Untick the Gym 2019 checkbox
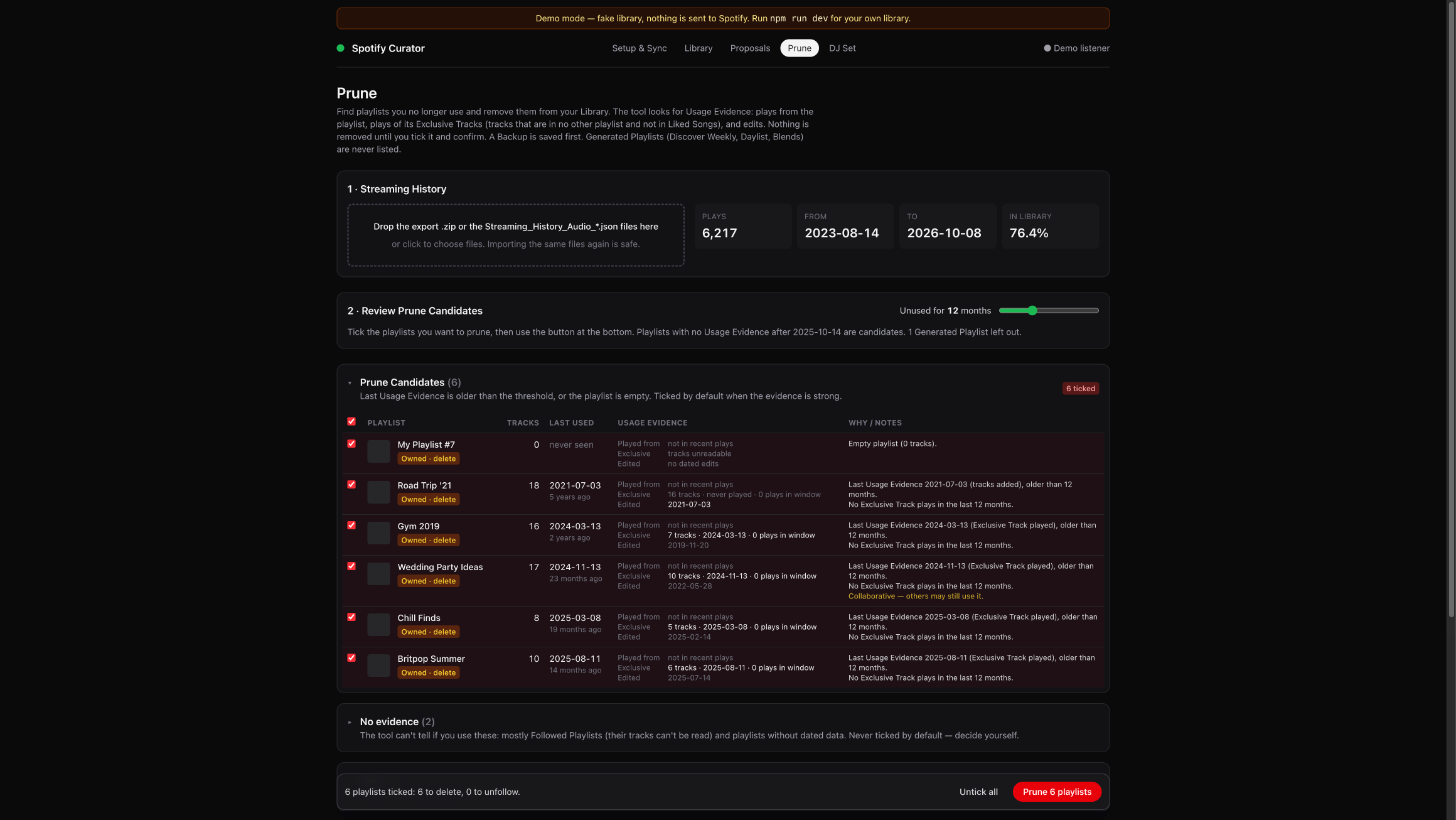Screen dimensions: 1456x820 pyautogui.click(x=351, y=526)
